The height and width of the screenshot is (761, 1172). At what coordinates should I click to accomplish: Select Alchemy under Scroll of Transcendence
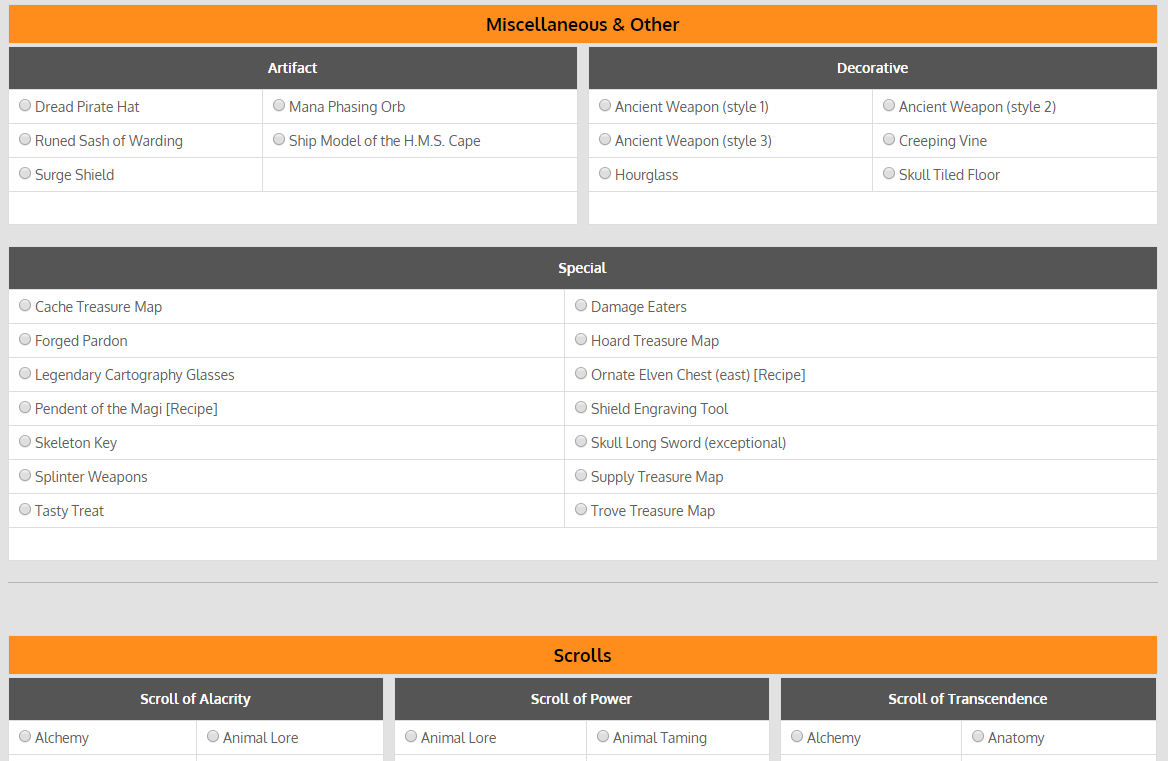[797, 736]
